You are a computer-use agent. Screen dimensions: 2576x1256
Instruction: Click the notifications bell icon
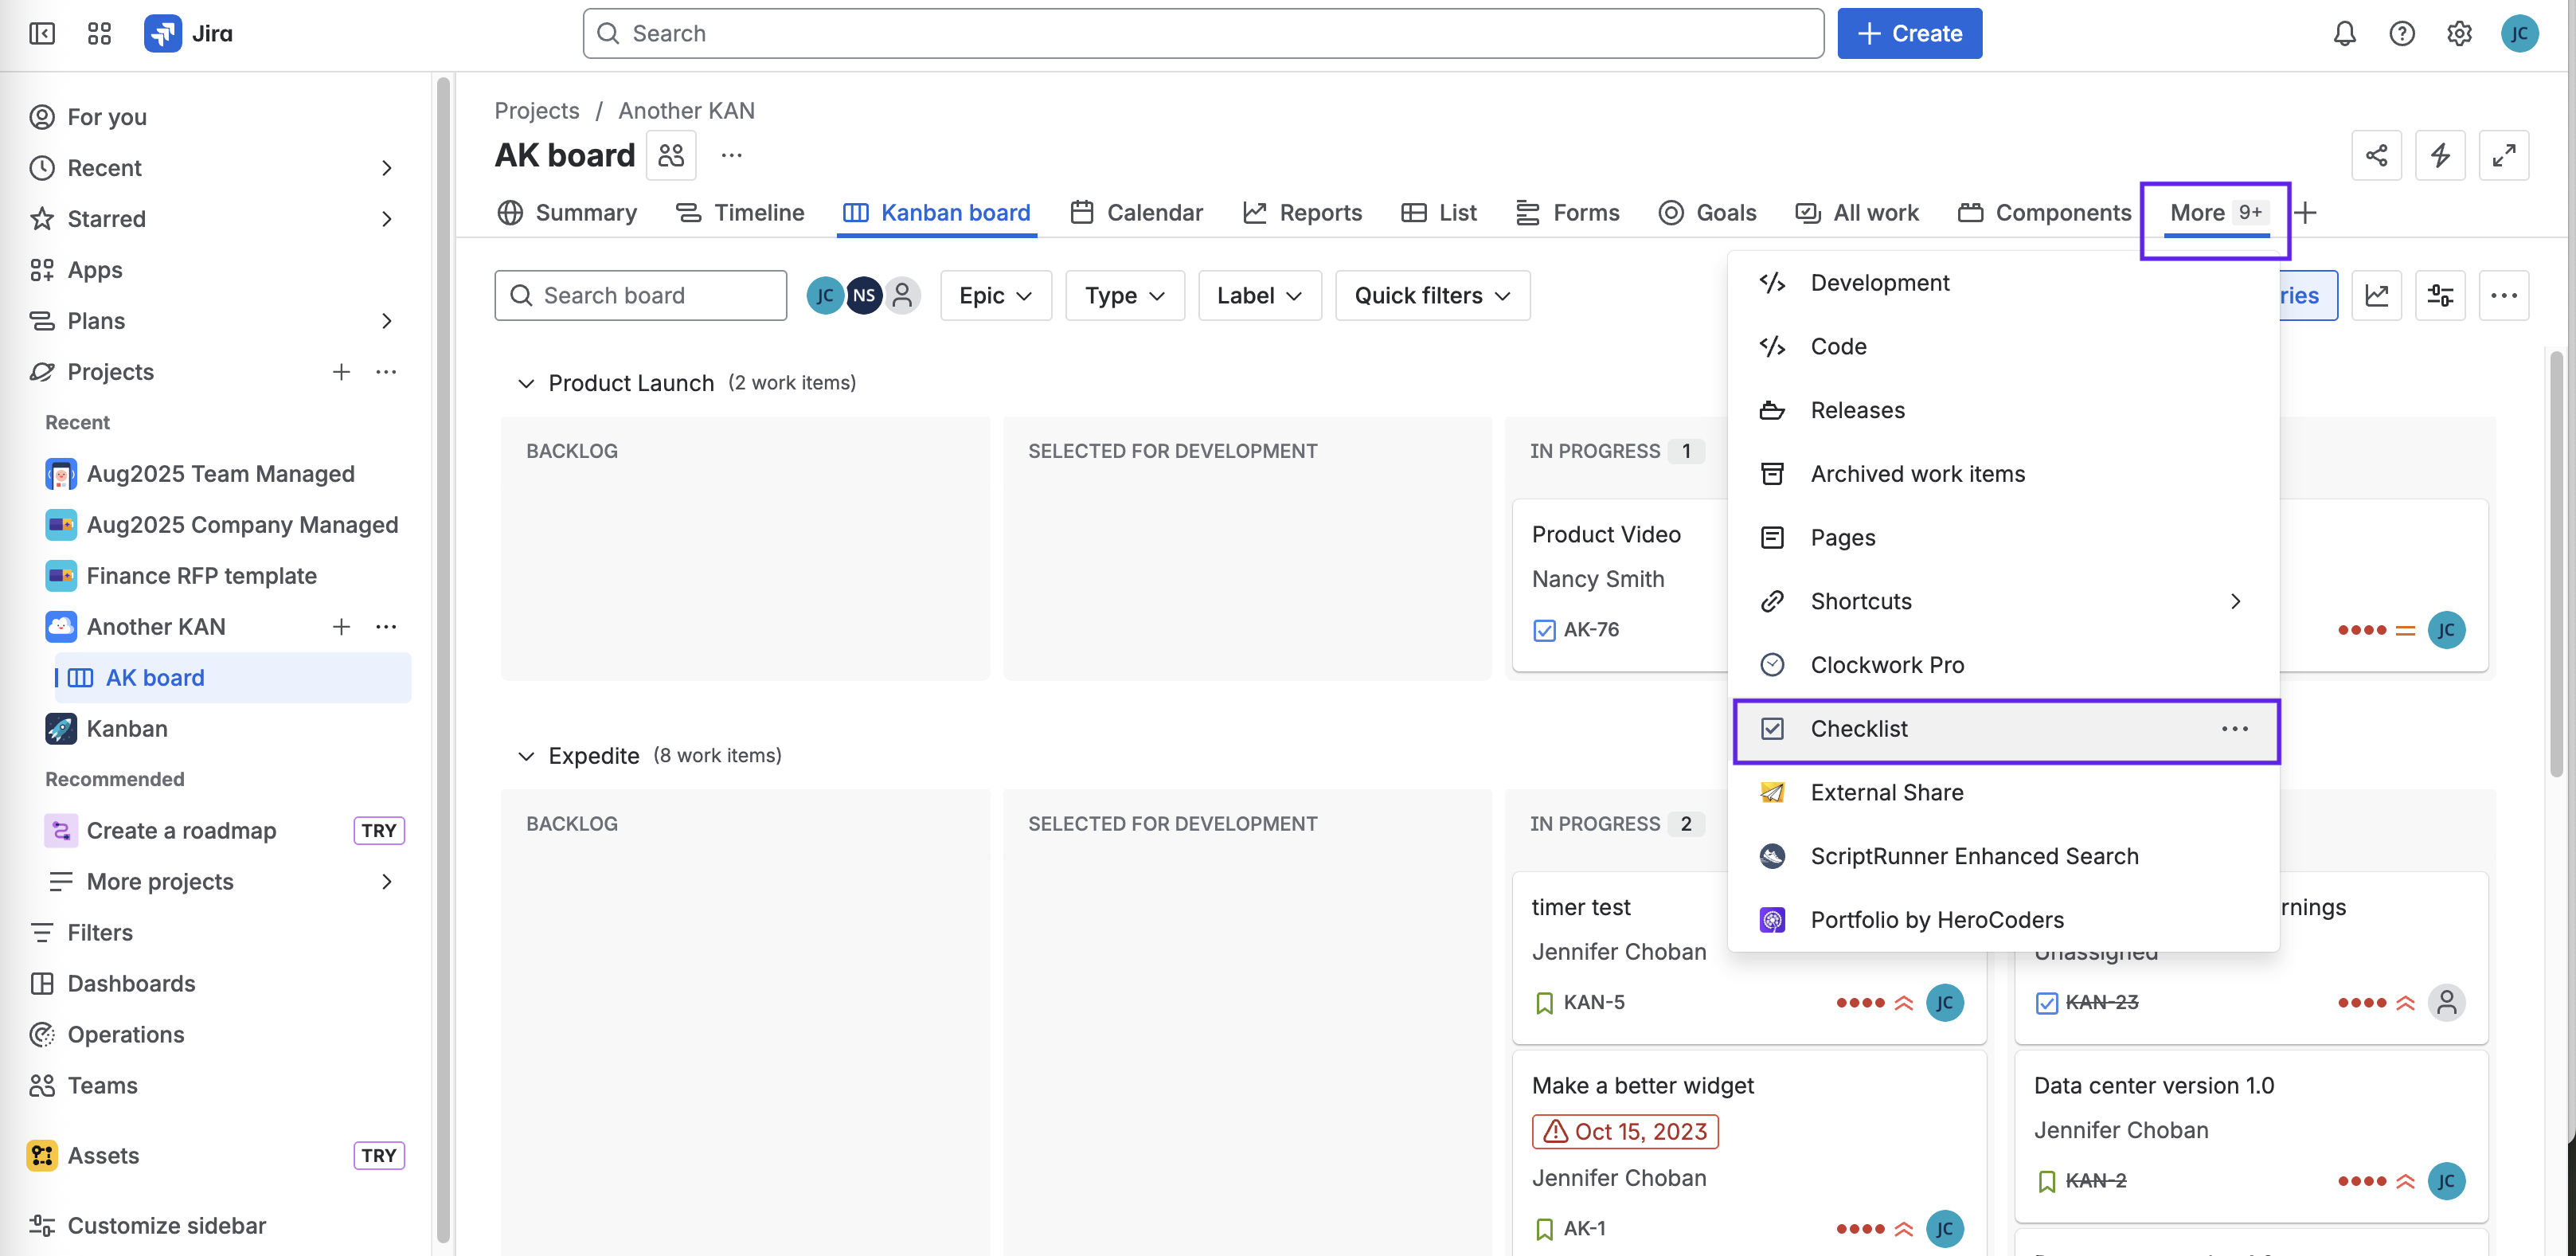click(2344, 33)
